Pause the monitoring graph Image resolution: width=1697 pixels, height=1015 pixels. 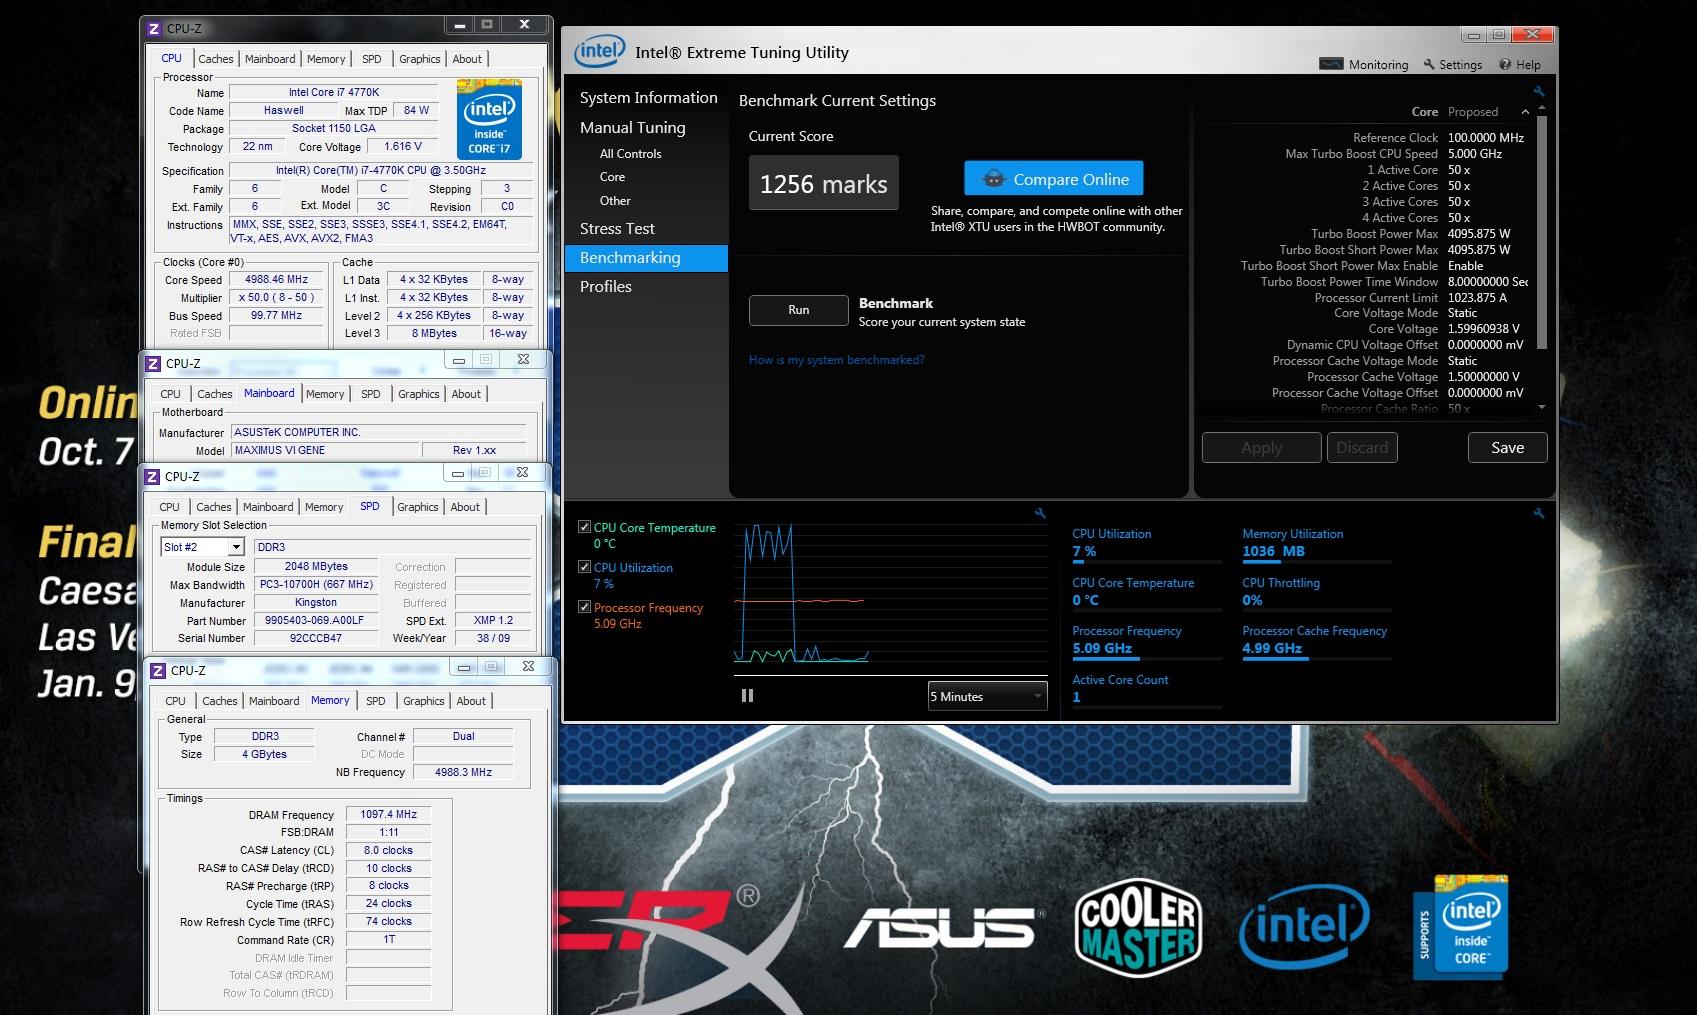747,696
